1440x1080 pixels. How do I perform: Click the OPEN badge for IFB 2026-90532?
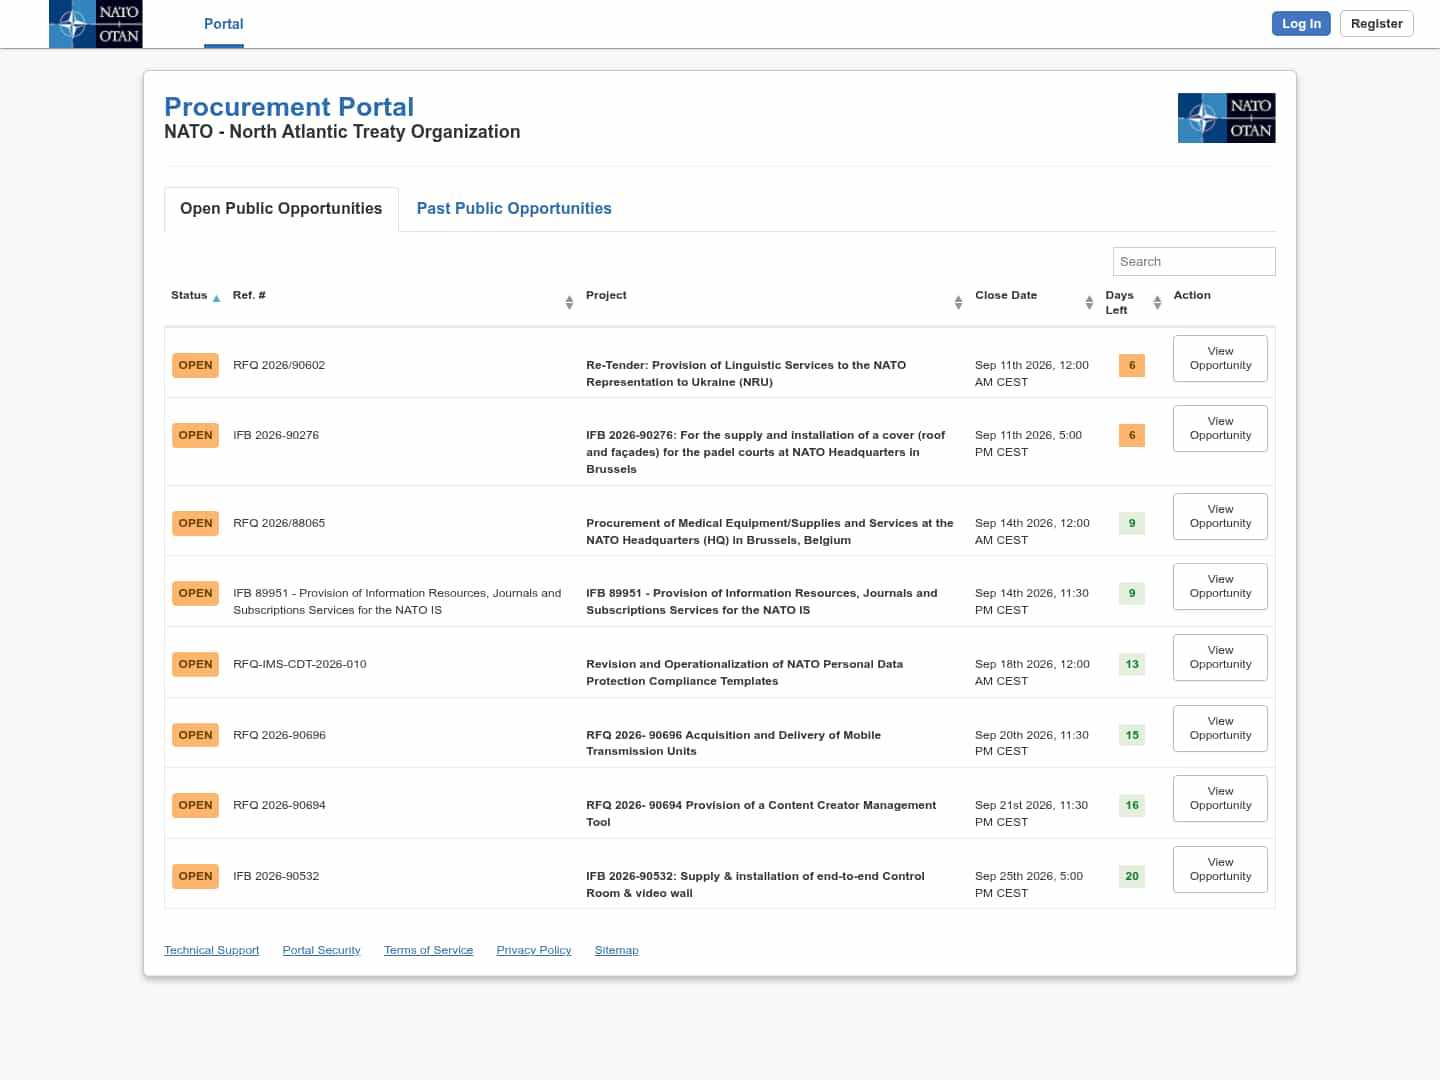pyautogui.click(x=195, y=876)
